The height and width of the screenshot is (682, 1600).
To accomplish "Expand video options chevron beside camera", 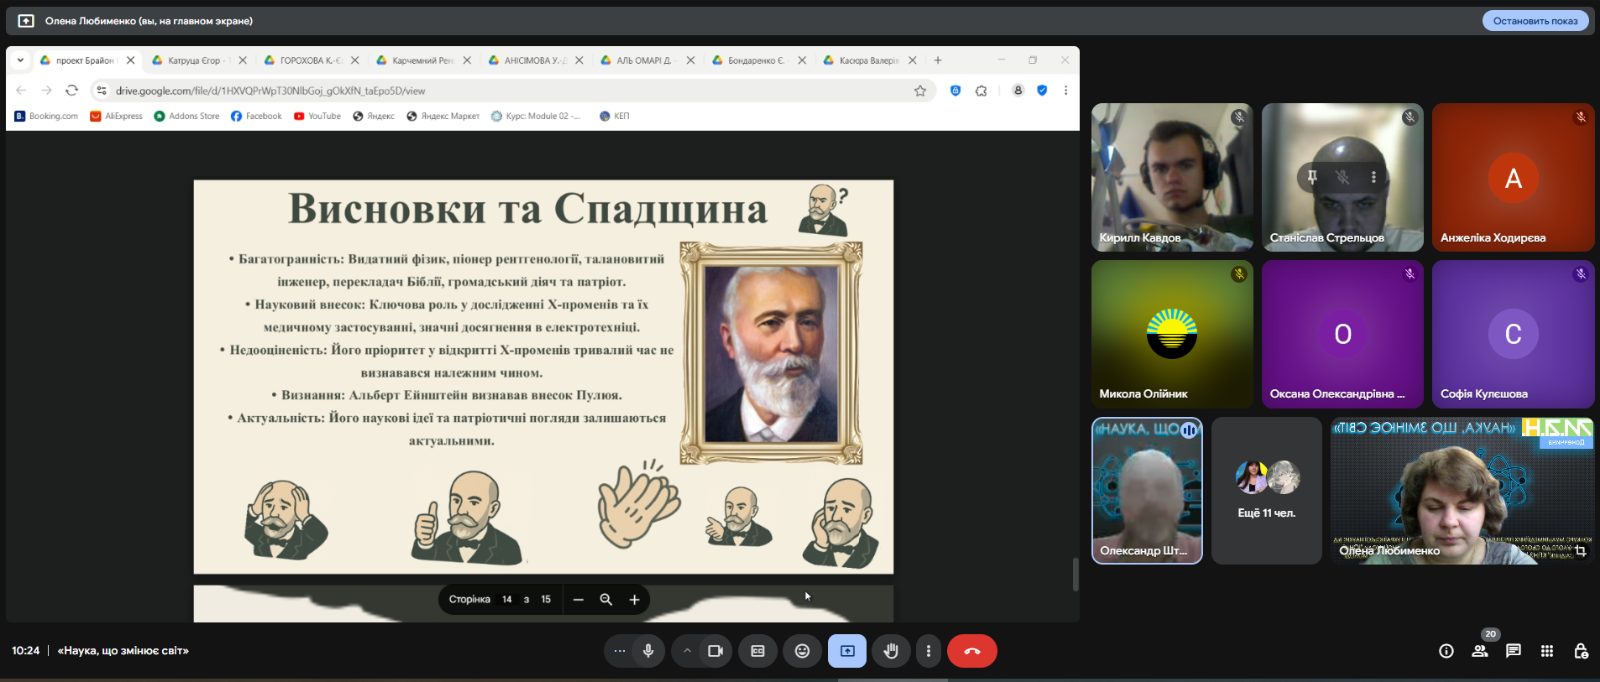I will click(687, 651).
